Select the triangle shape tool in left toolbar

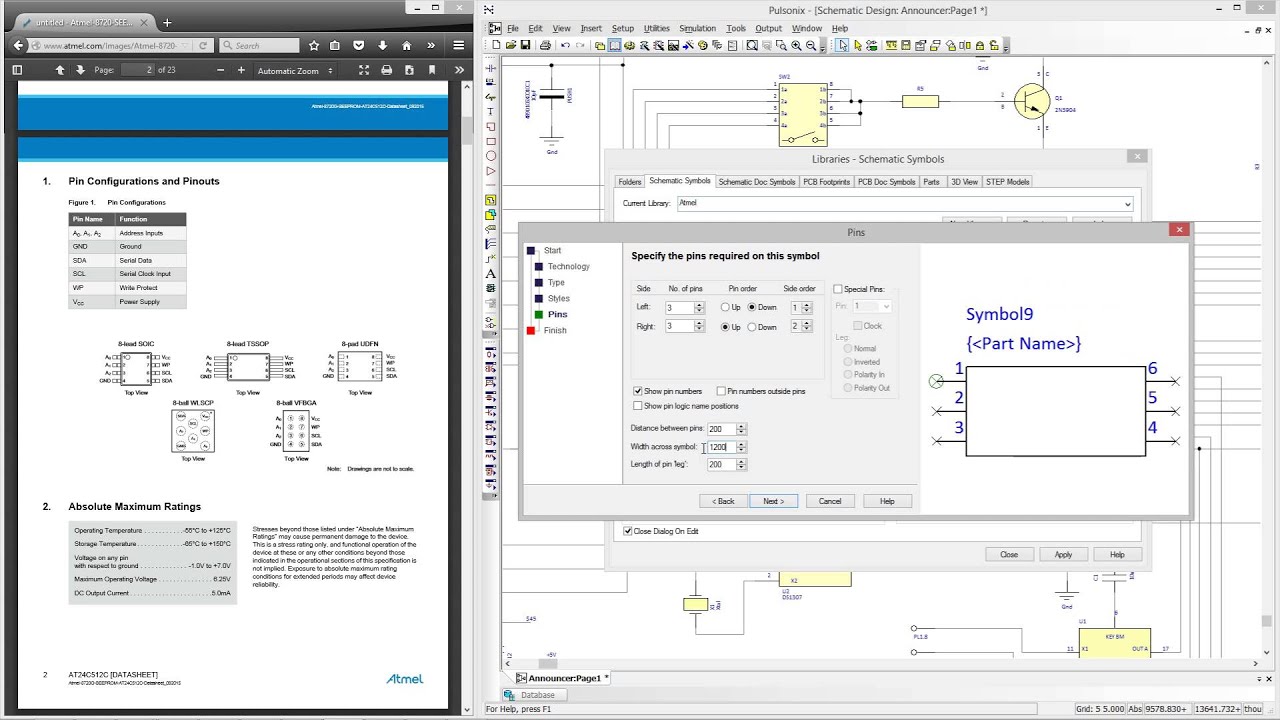(x=491, y=171)
